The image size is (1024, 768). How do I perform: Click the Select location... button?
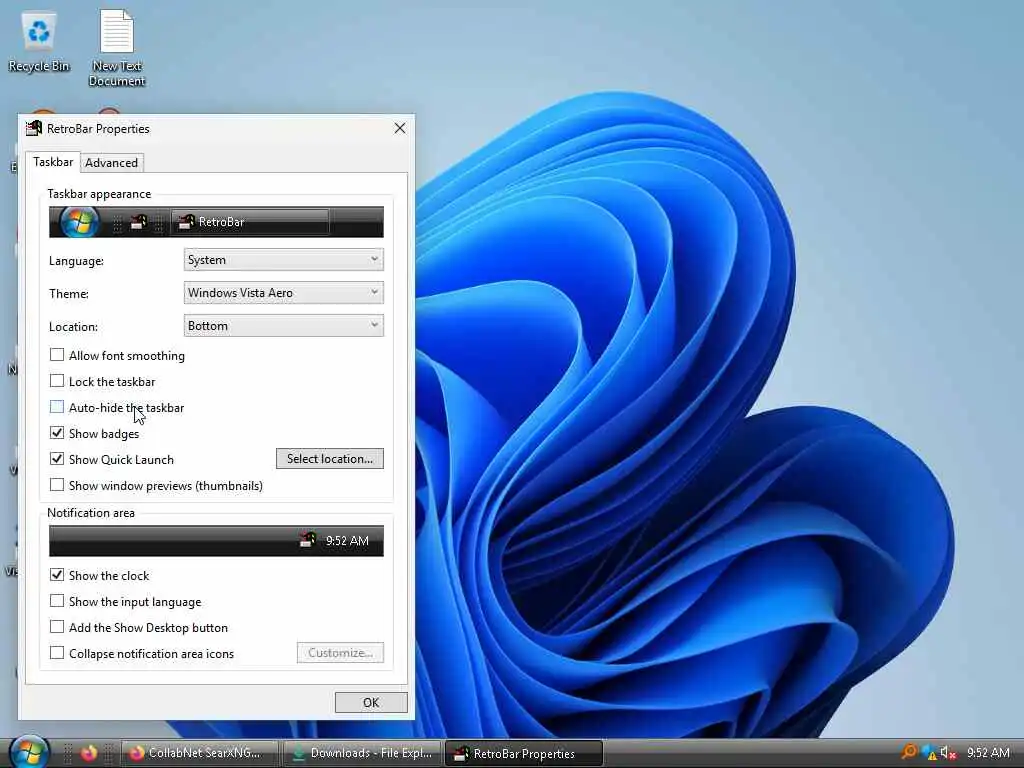(330, 458)
